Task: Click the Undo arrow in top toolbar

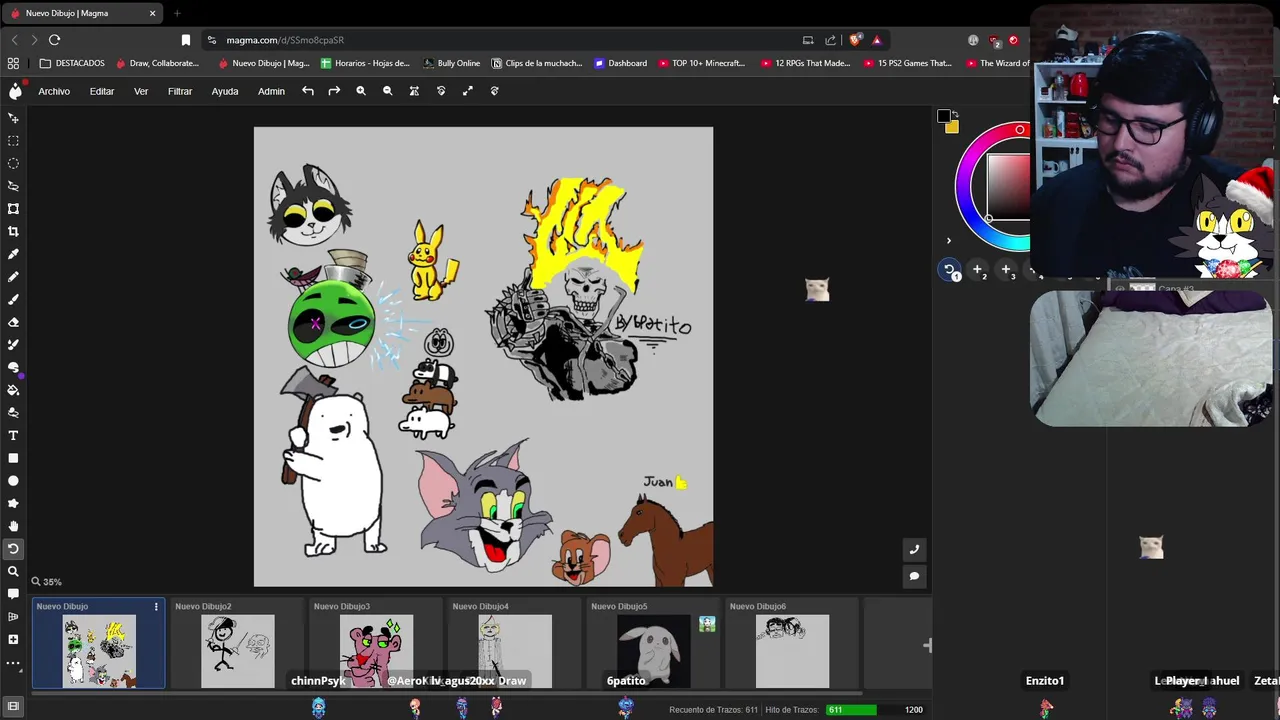Action: point(308,91)
